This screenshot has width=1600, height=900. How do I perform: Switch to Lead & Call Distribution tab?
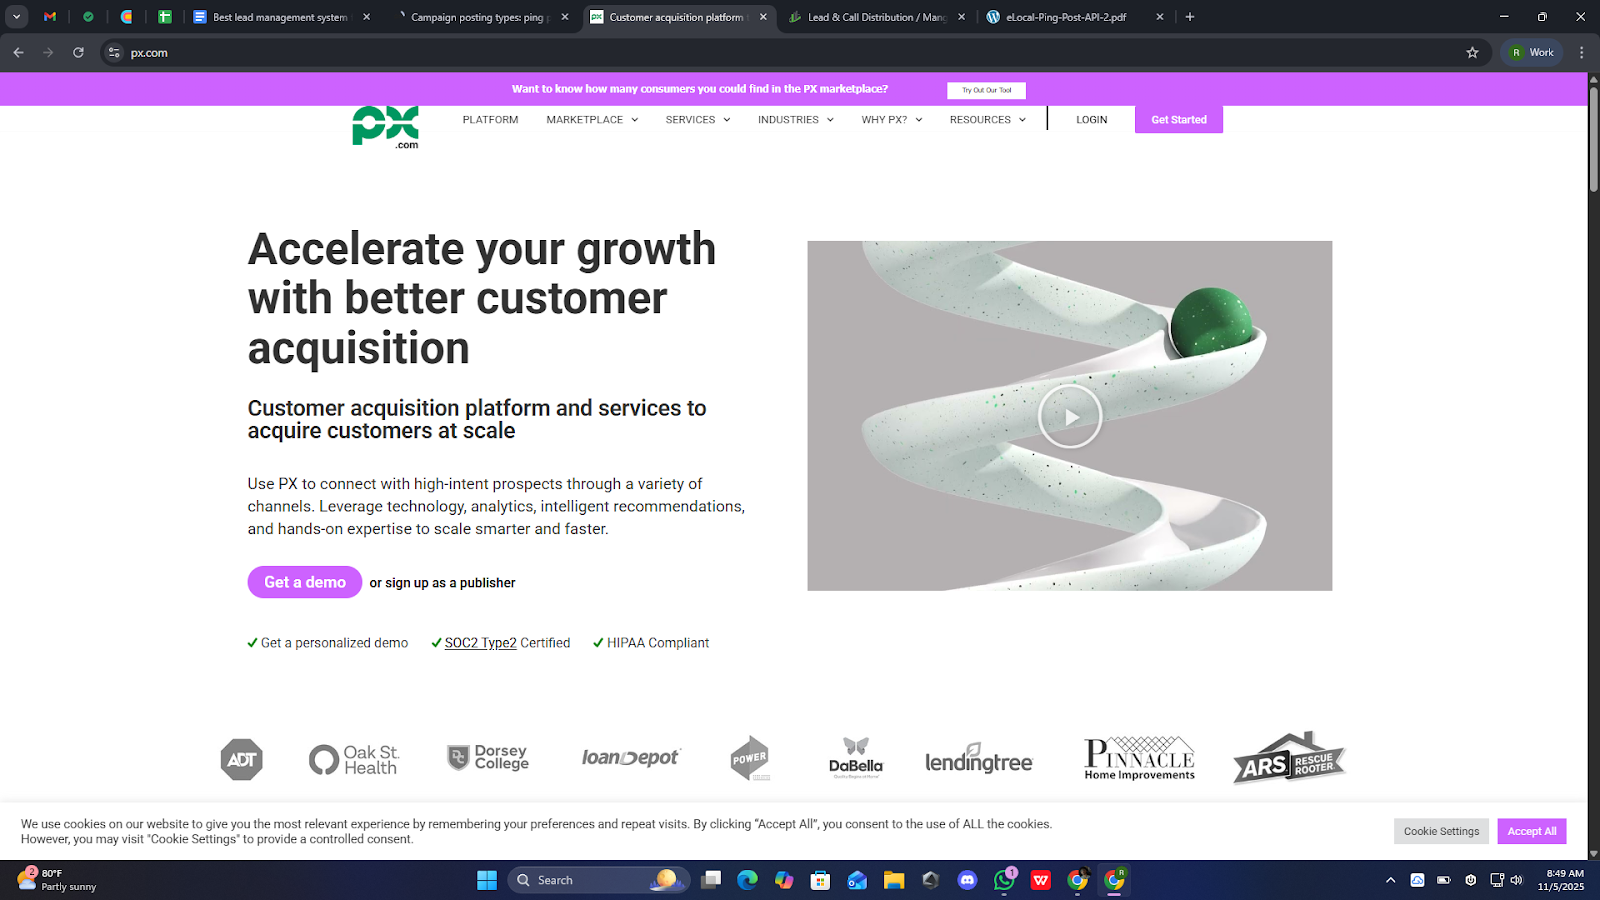[x=876, y=17]
